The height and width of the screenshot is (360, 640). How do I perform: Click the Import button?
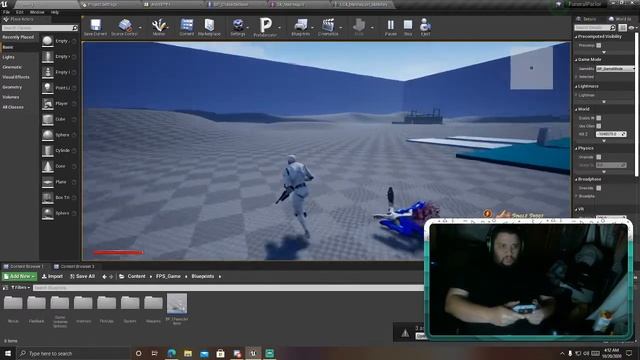pos(52,277)
